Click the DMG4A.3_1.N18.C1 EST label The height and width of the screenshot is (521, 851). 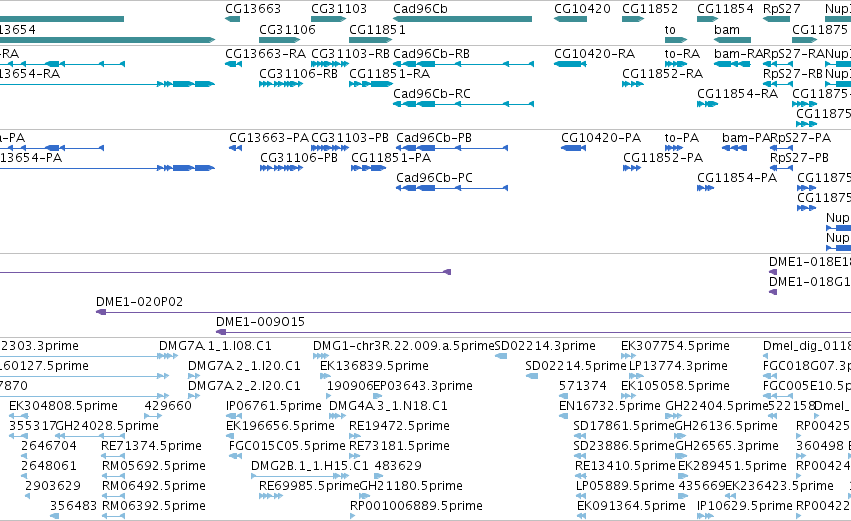coord(389,406)
